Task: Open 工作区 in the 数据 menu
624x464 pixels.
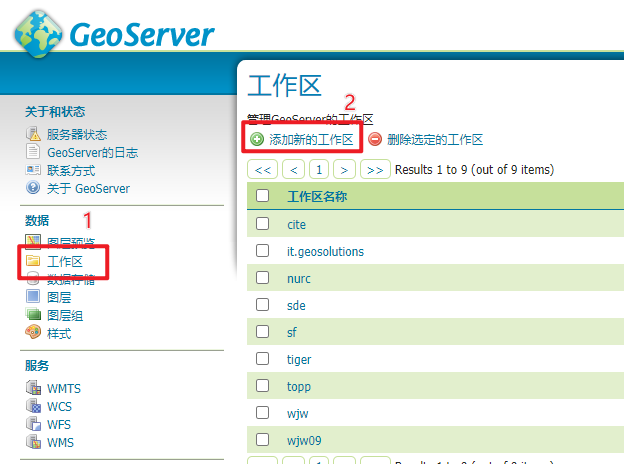Action: [65, 261]
